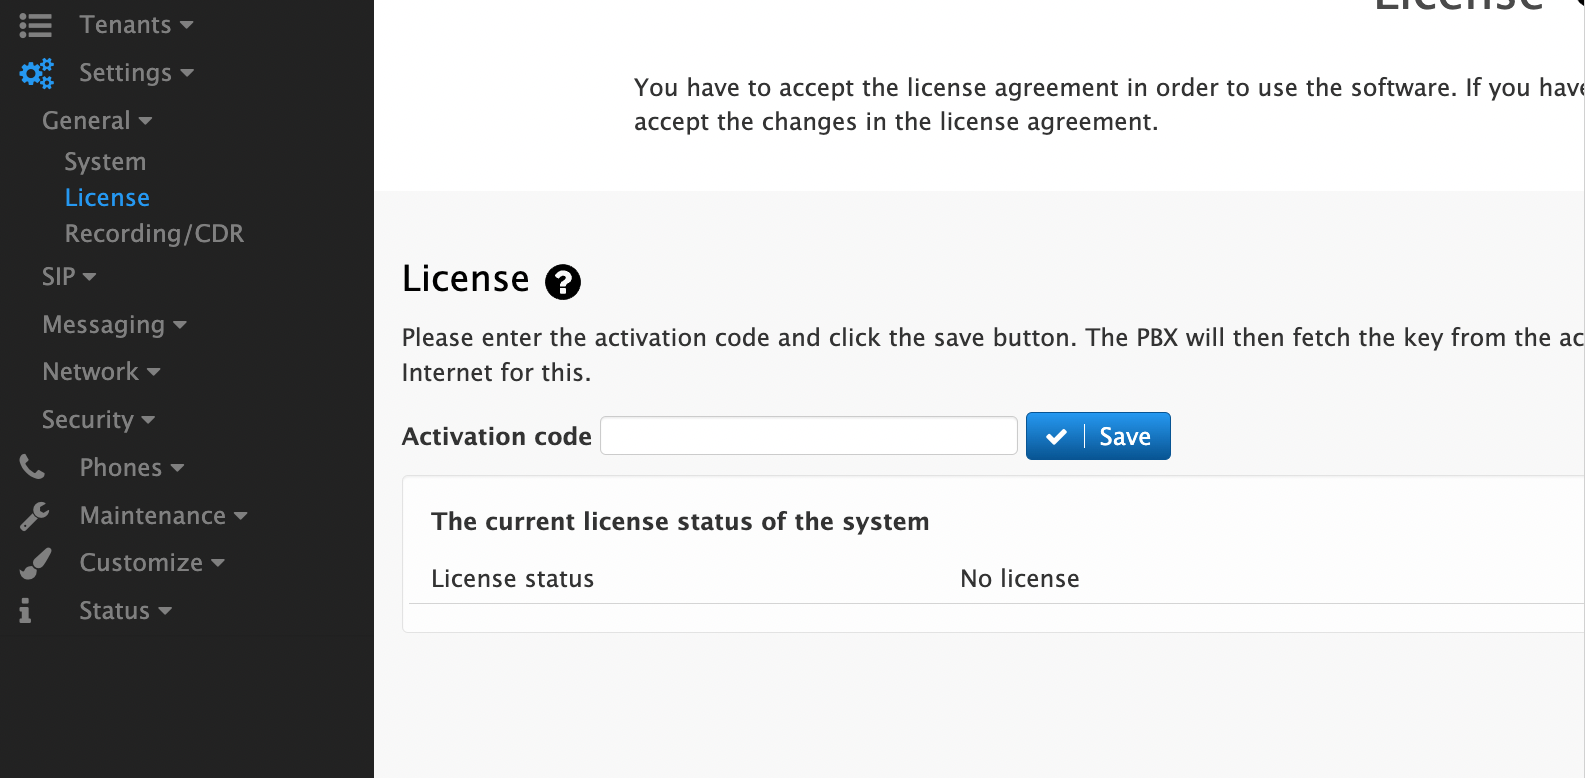Expand the Messaging submenu
This screenshot has height=778, width=1586.
coord(114,325)
